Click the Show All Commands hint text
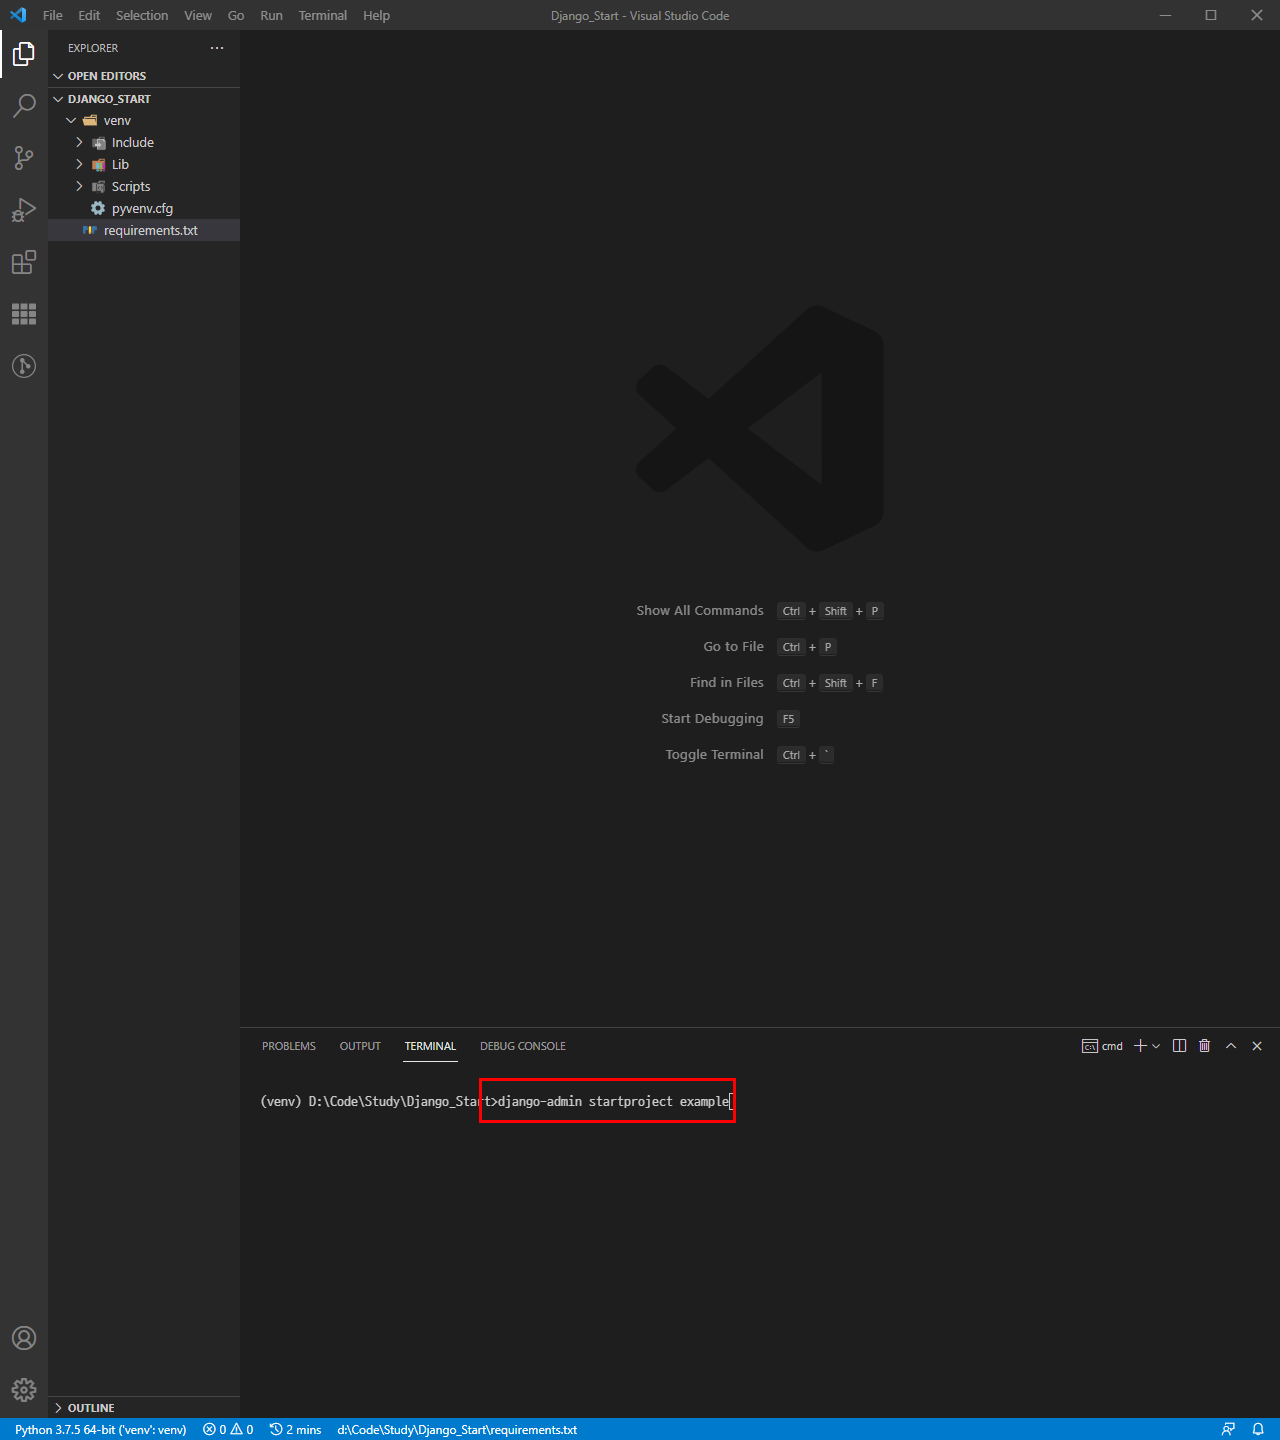 point(700,611)
